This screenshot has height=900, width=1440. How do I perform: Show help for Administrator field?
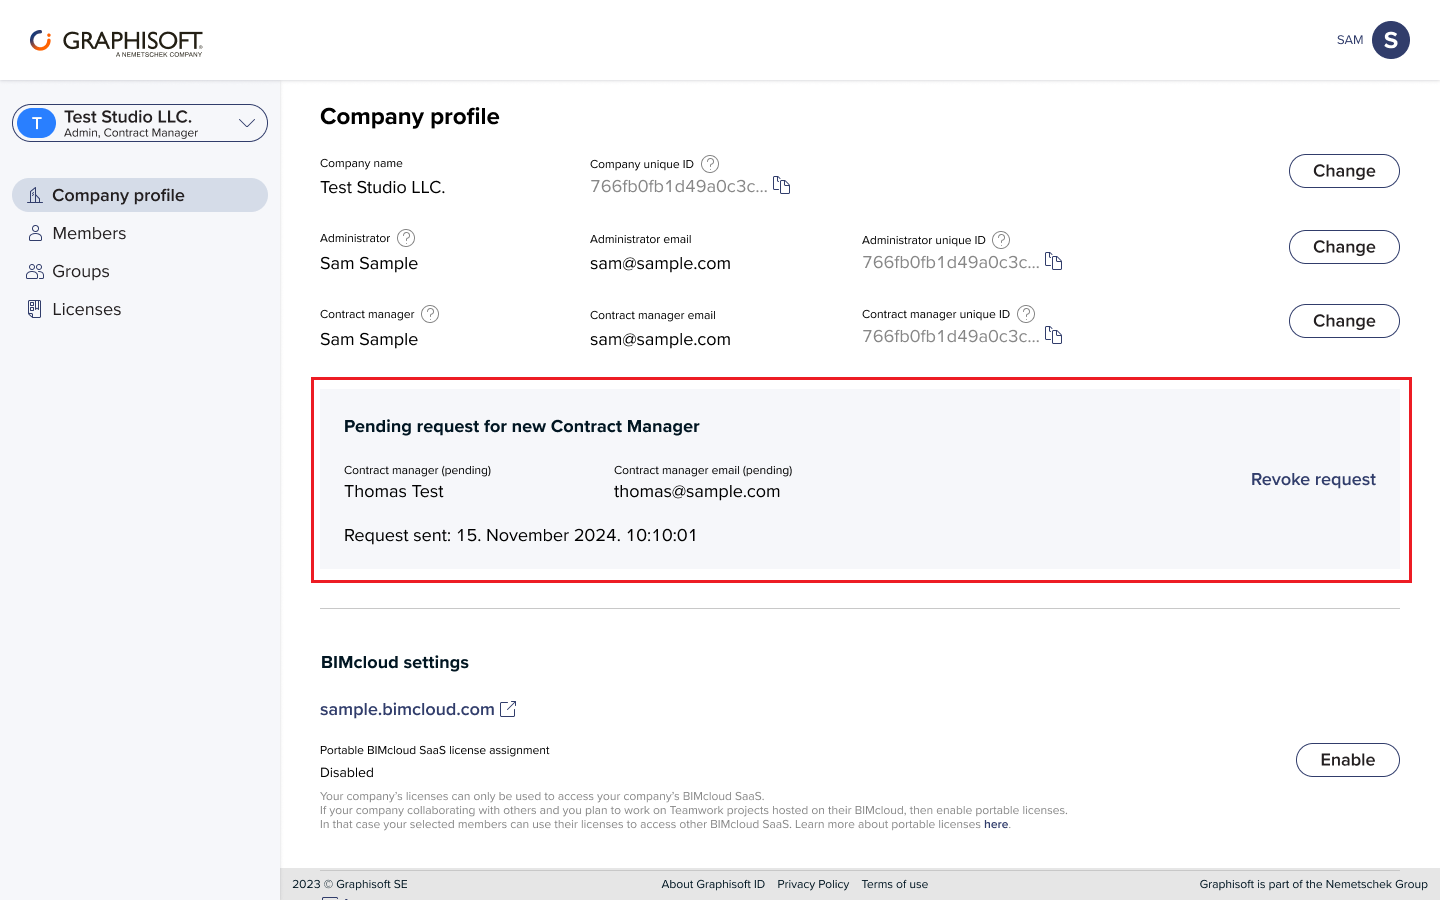click(406, 238)
